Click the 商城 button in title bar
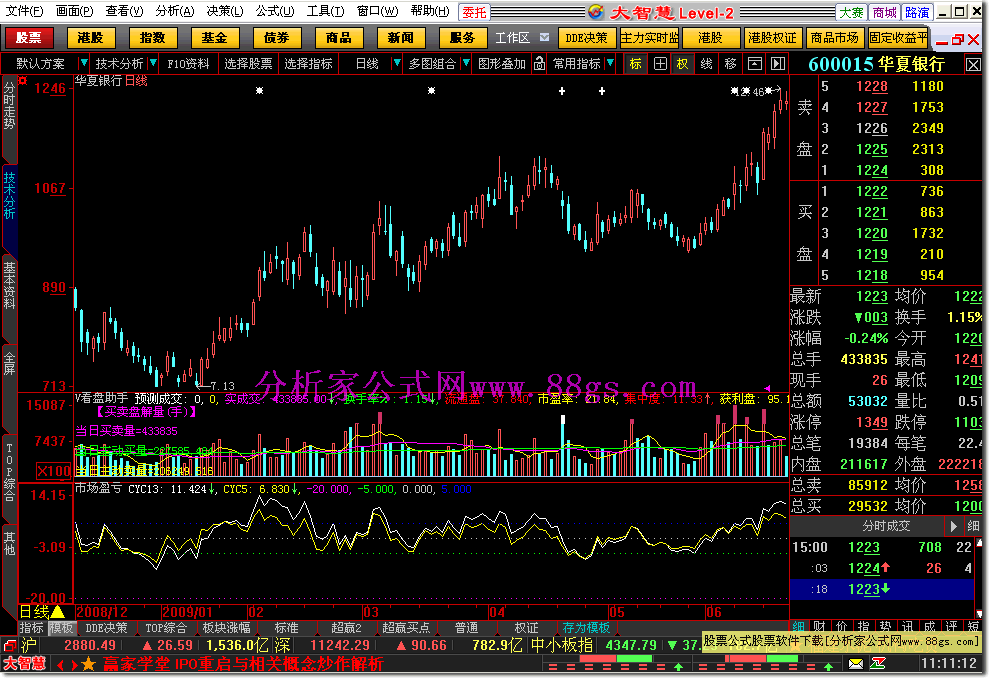992x680 pixels. 886,12
